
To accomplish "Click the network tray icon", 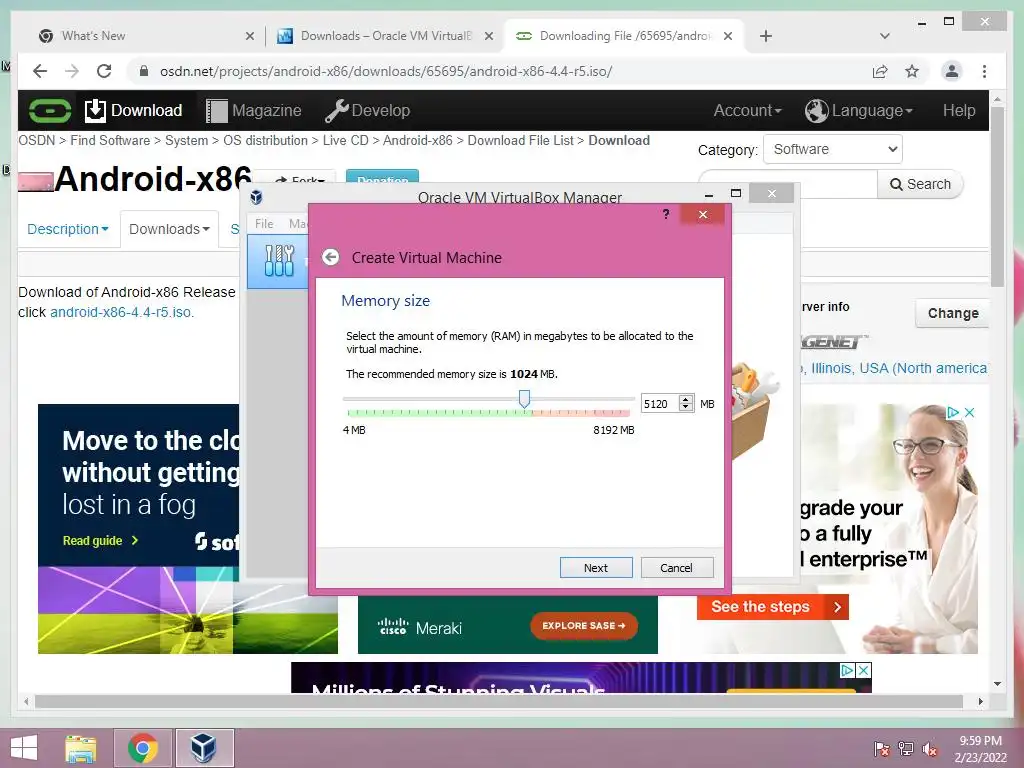I will click(x=906, y=748).
